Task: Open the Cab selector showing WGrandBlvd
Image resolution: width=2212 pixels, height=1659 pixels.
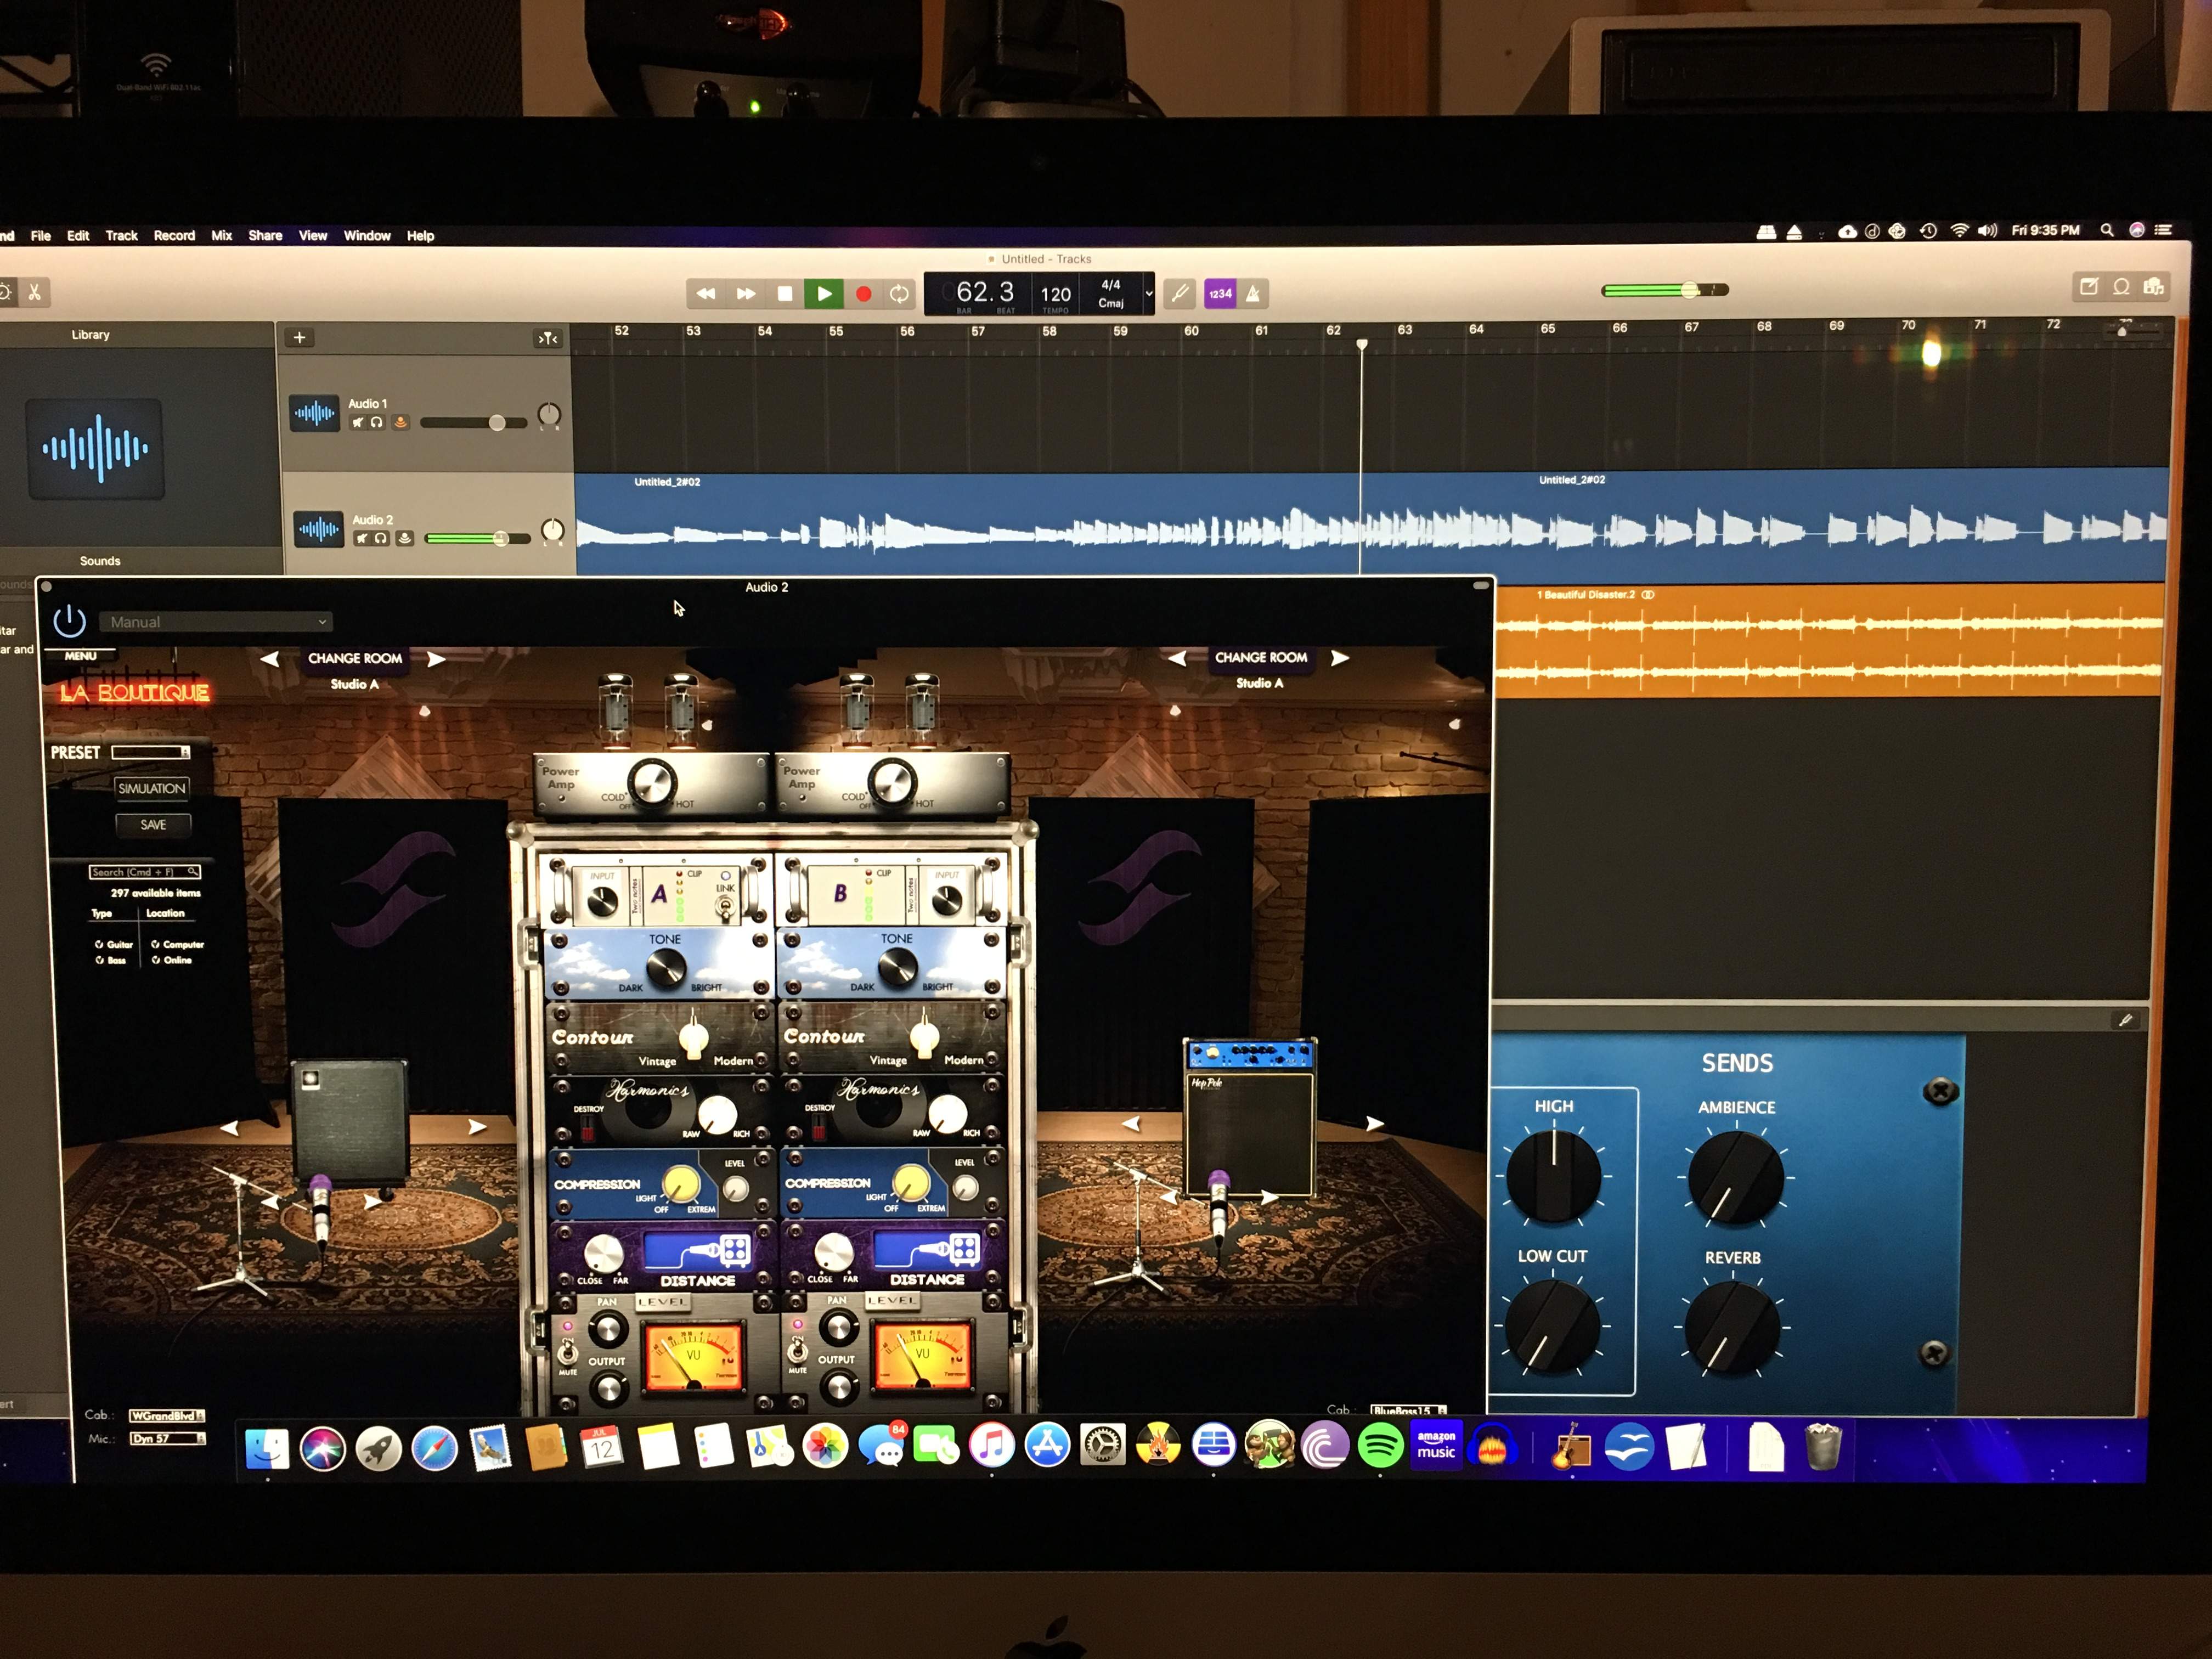Action: (167, 1415)
